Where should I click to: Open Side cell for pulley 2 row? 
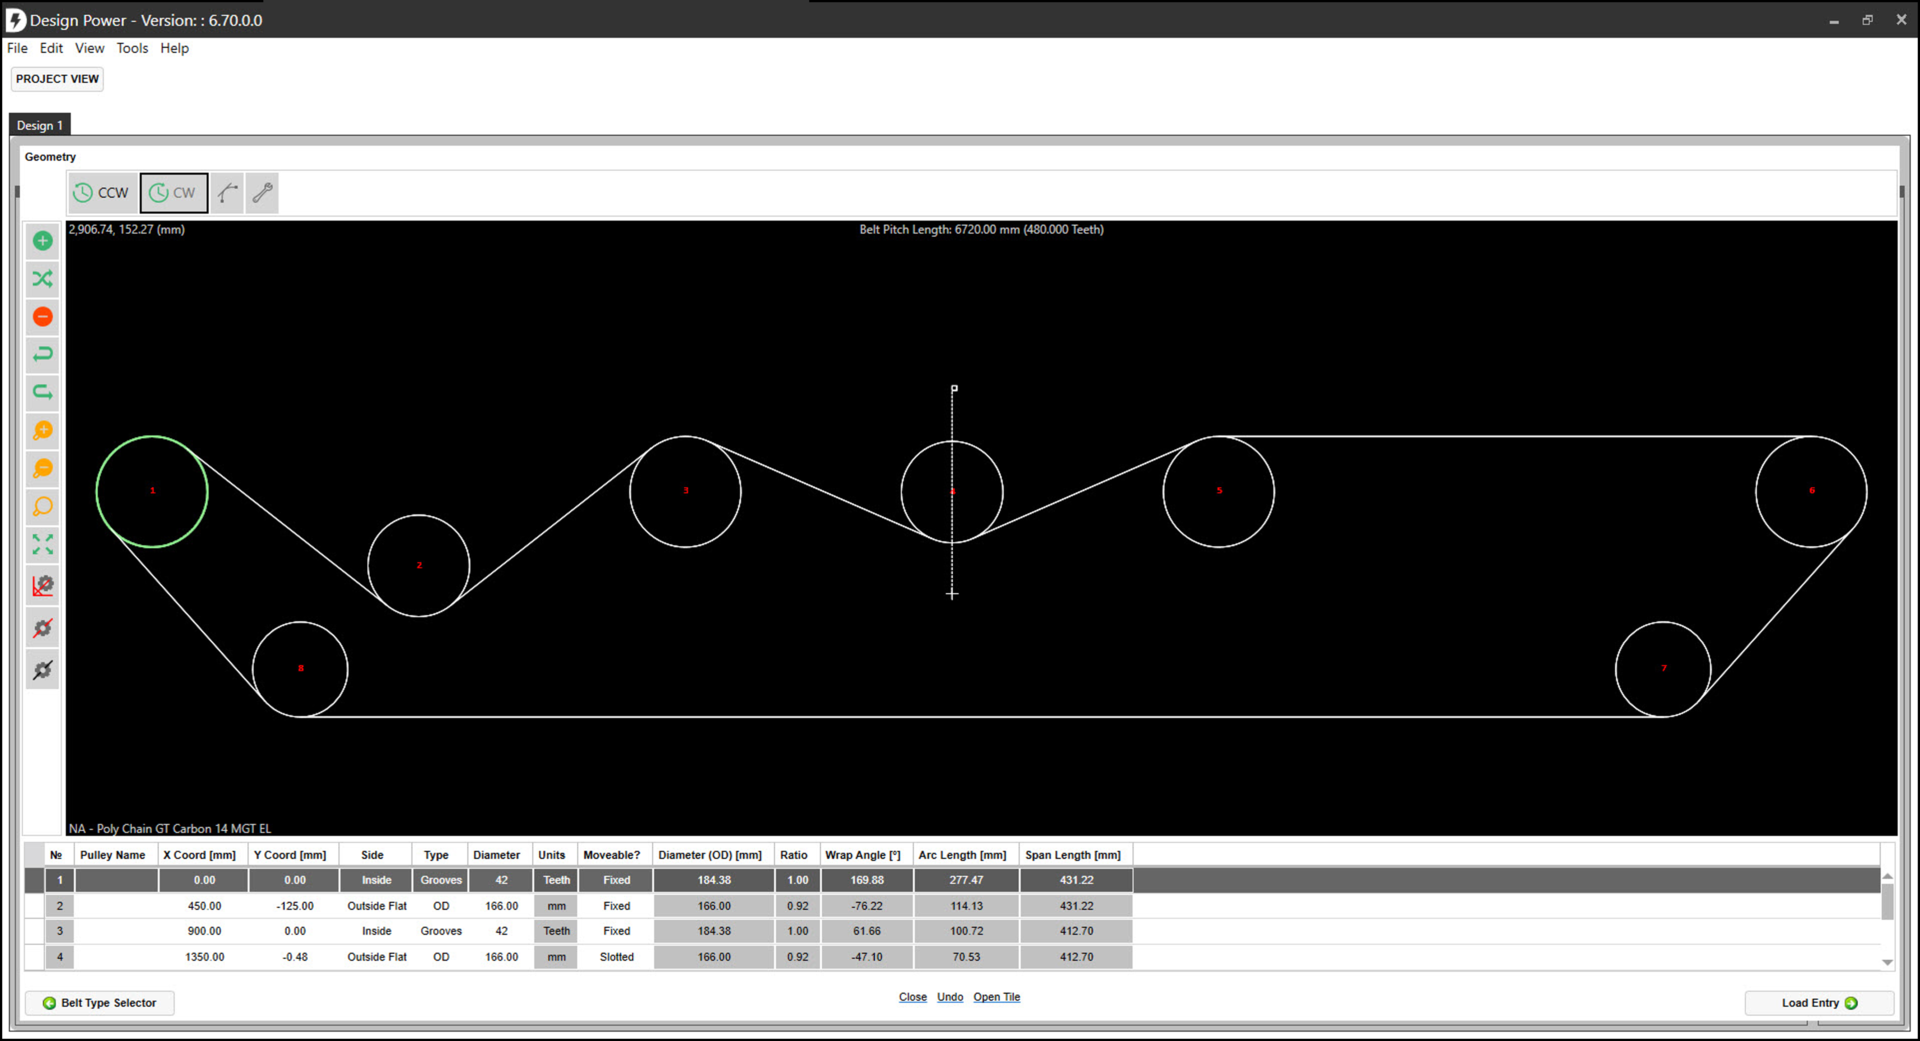(376, 906)
